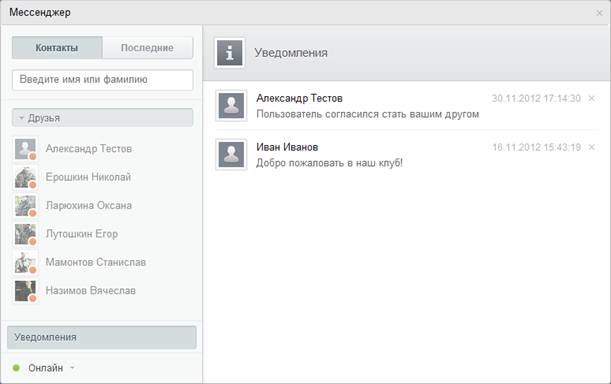611x384 pixels.
Task: Click the avatar of Ларюхина Оксана
Action: [x=25, y=206]
